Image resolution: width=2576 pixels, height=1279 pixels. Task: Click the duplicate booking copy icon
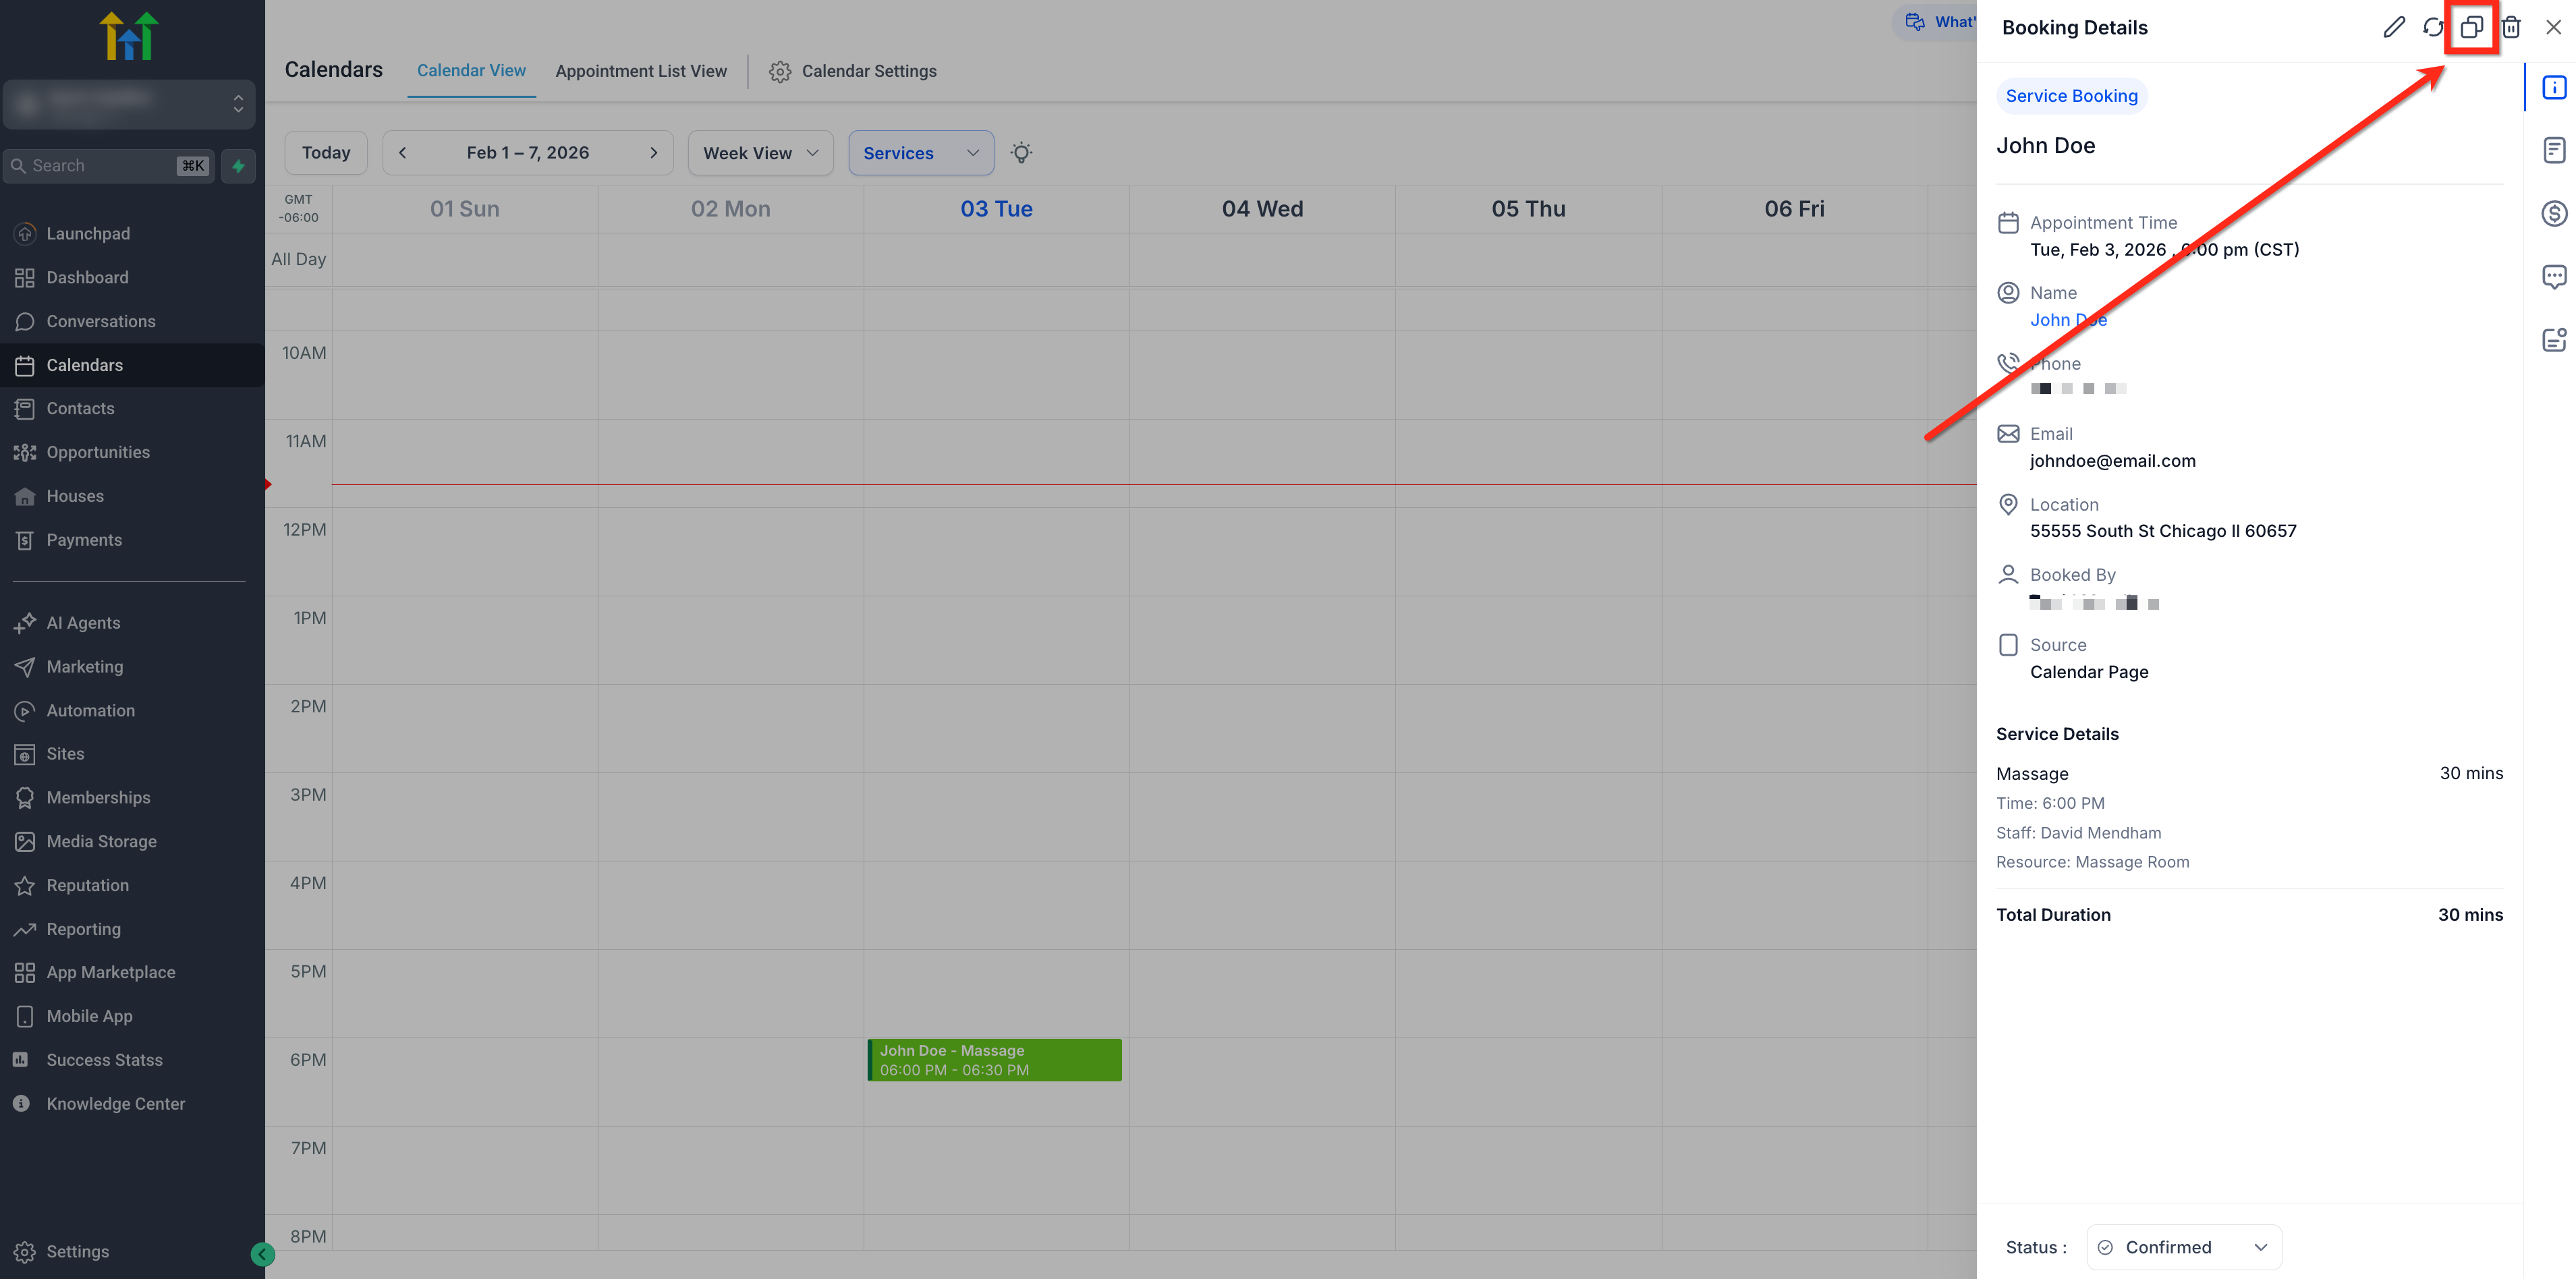pyautogui.click(x=2471, y=27)
